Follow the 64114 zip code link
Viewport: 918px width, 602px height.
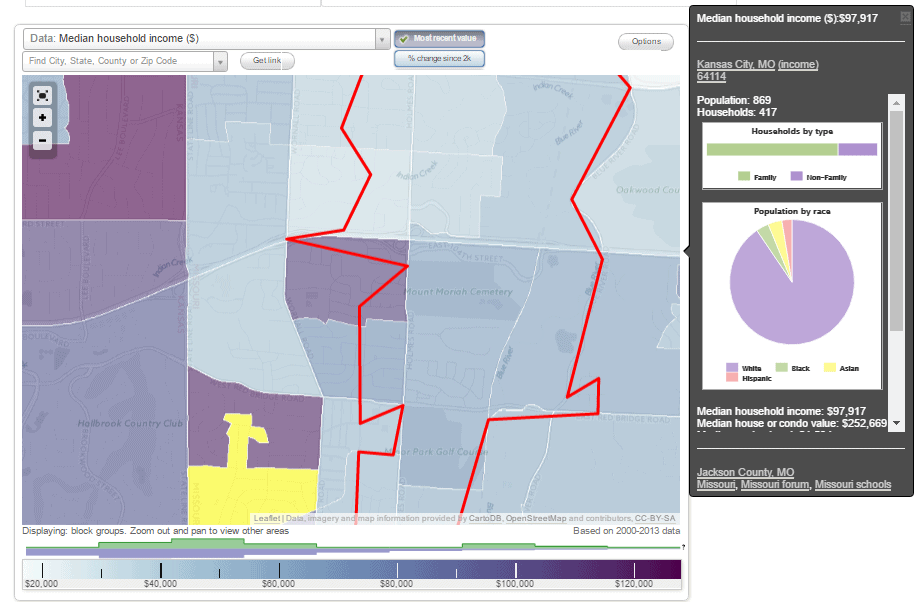(x=711, y=77)
